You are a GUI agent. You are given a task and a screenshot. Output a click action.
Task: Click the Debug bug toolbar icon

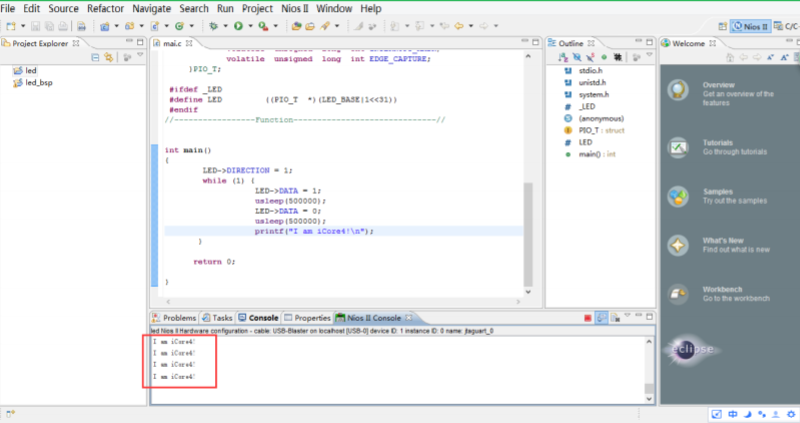[x=213, y=26]
